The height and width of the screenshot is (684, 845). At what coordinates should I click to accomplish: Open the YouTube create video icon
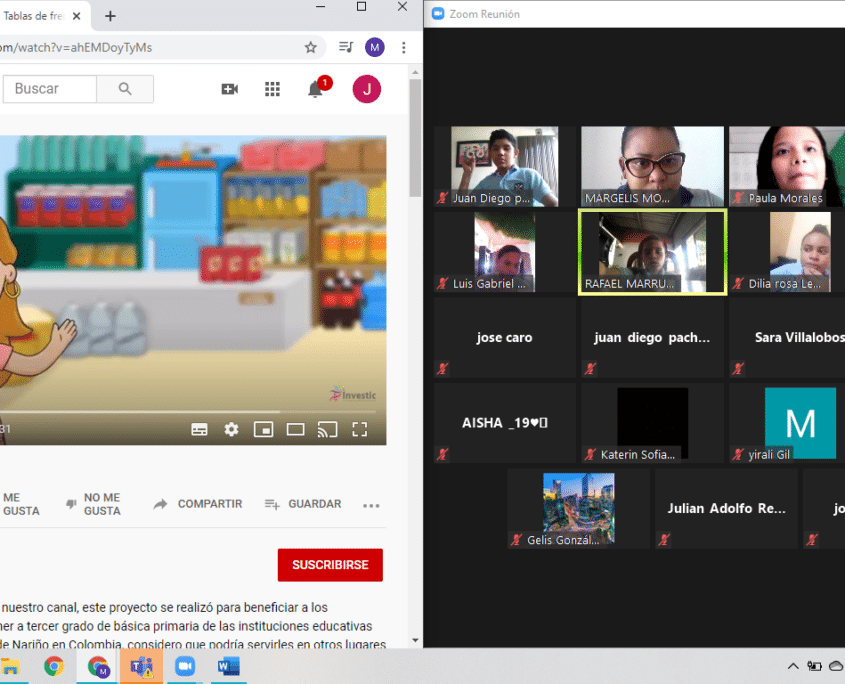pyautogui.click(x=230, y=89)
